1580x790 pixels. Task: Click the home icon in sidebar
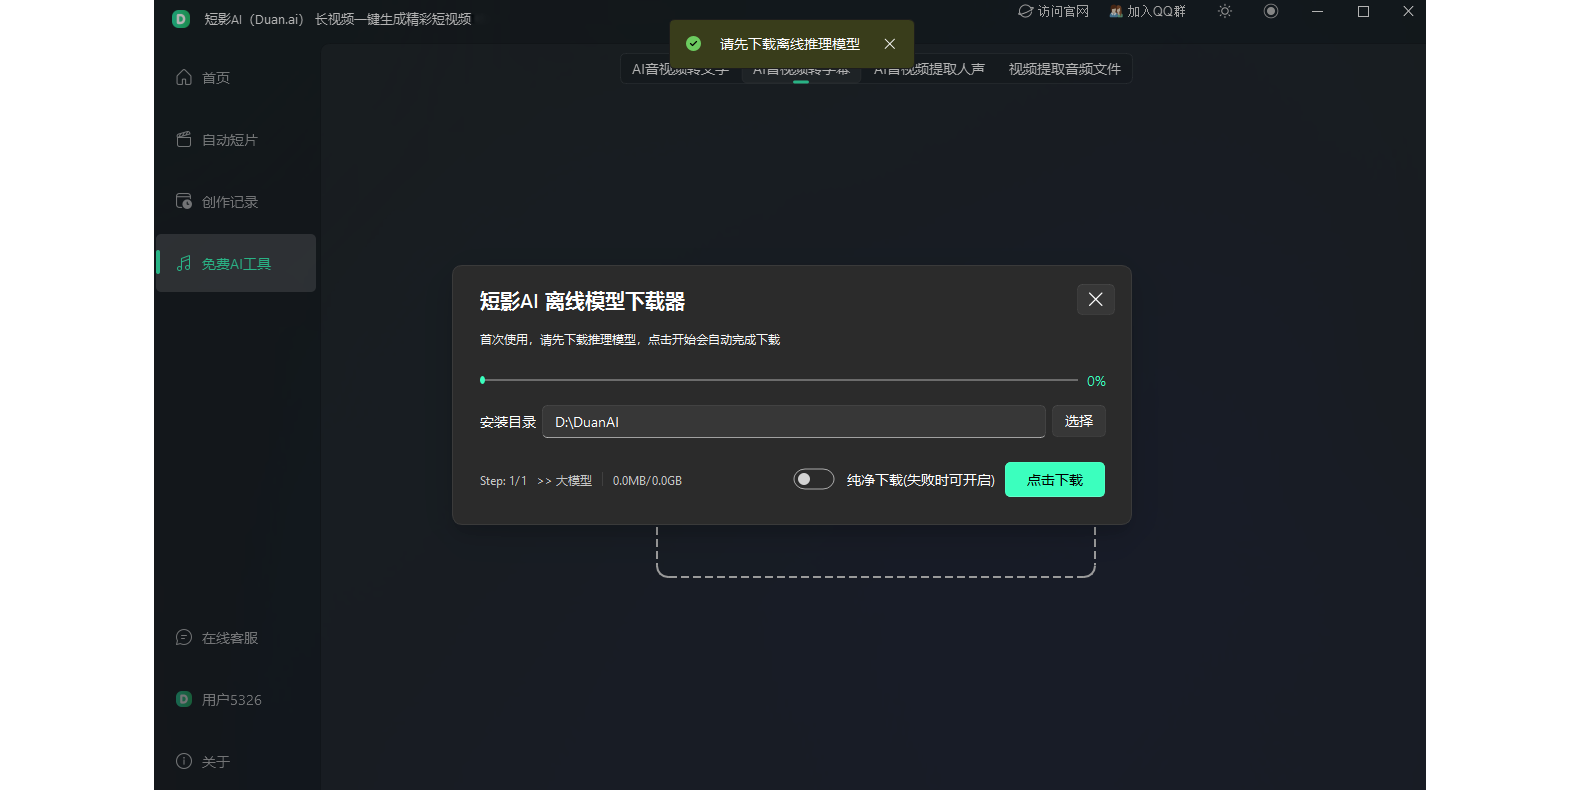click(x=184, y=77)
